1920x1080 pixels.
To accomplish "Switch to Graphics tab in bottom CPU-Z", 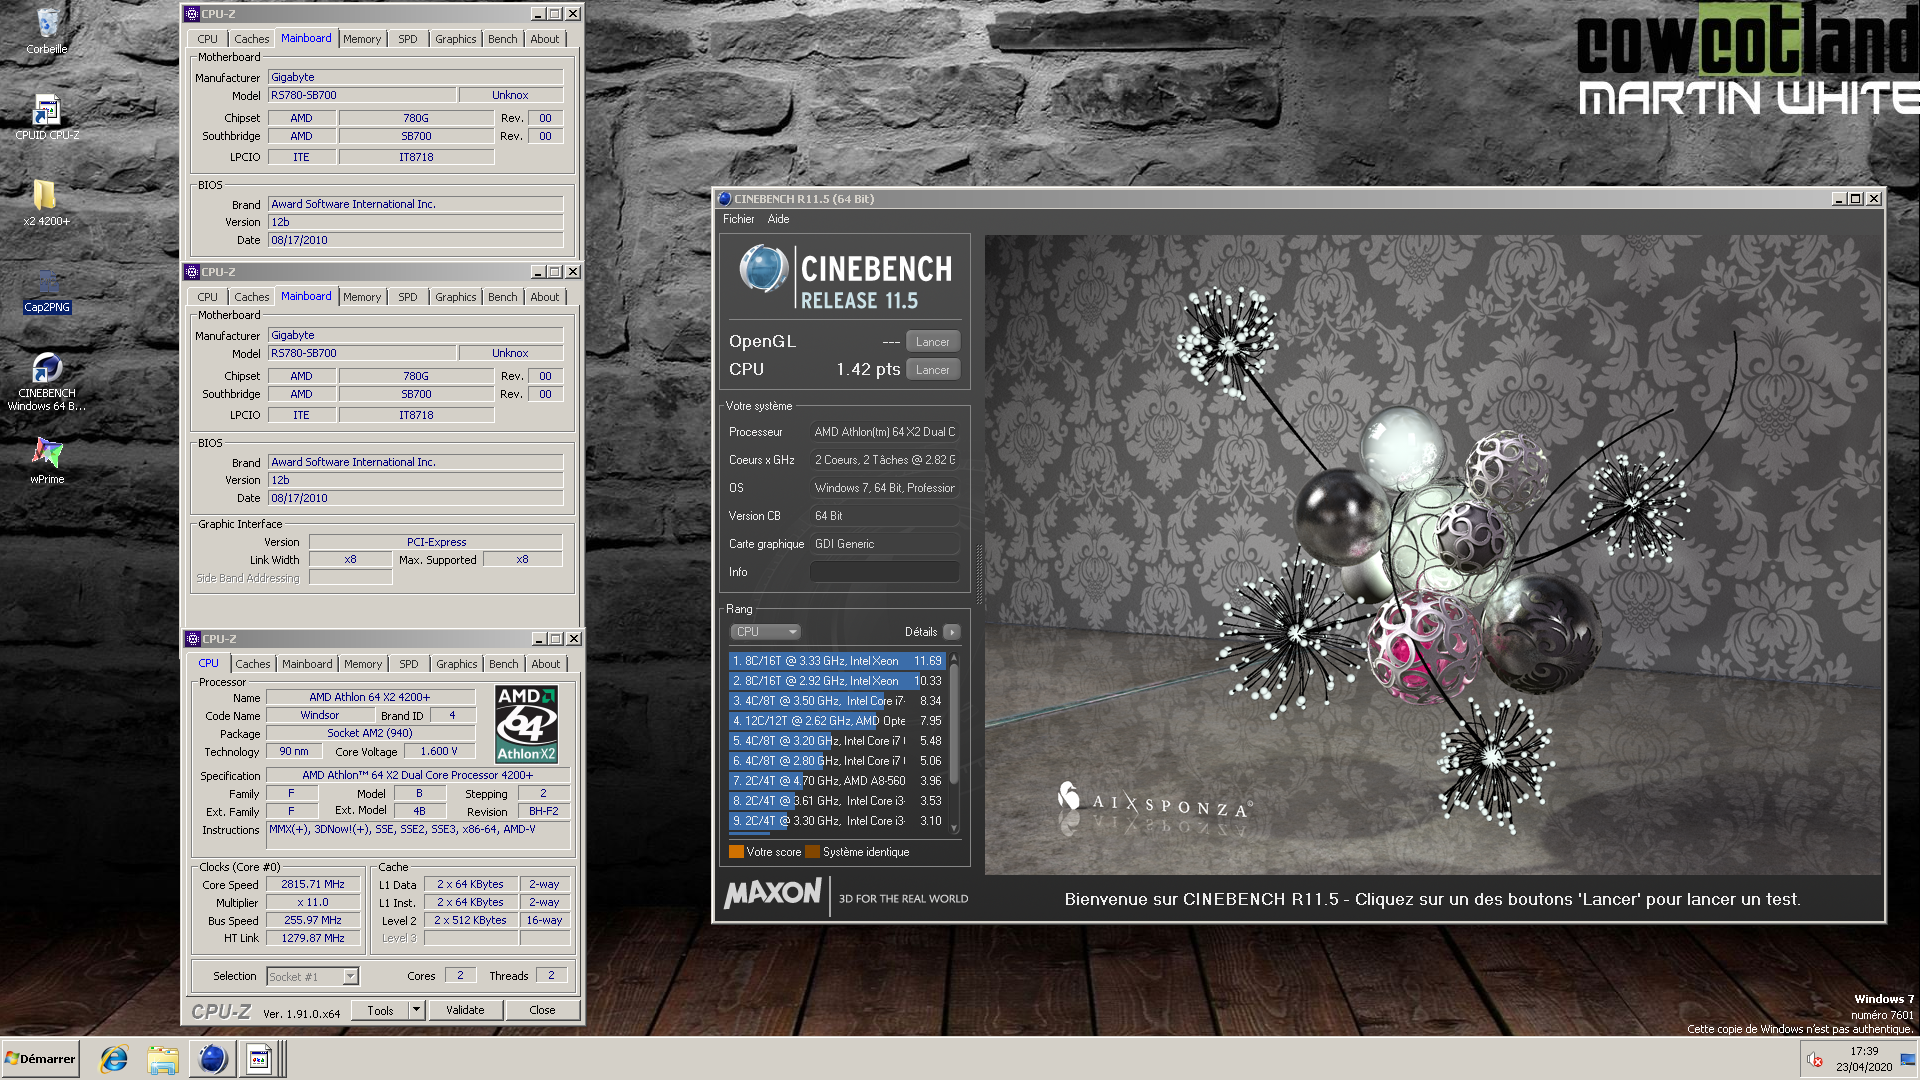I will pyautogui.click(x=457, y=664).
